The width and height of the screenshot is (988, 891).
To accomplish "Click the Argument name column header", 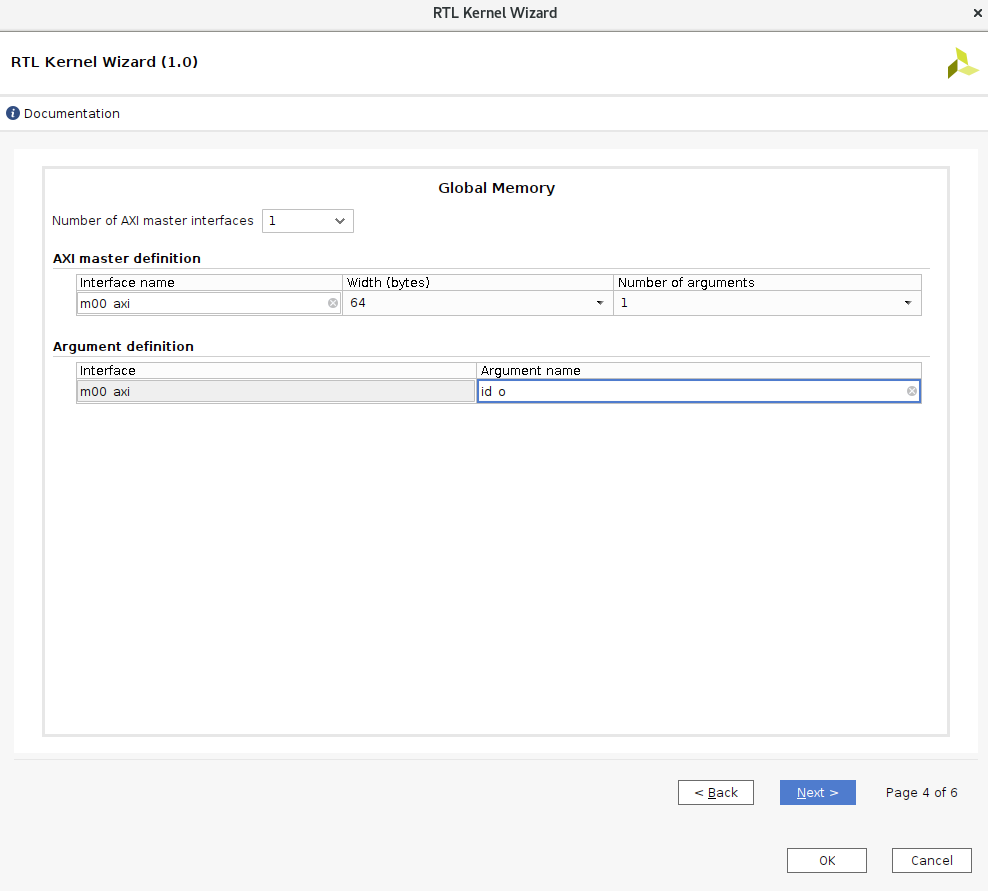I will (x=699, y=371).
